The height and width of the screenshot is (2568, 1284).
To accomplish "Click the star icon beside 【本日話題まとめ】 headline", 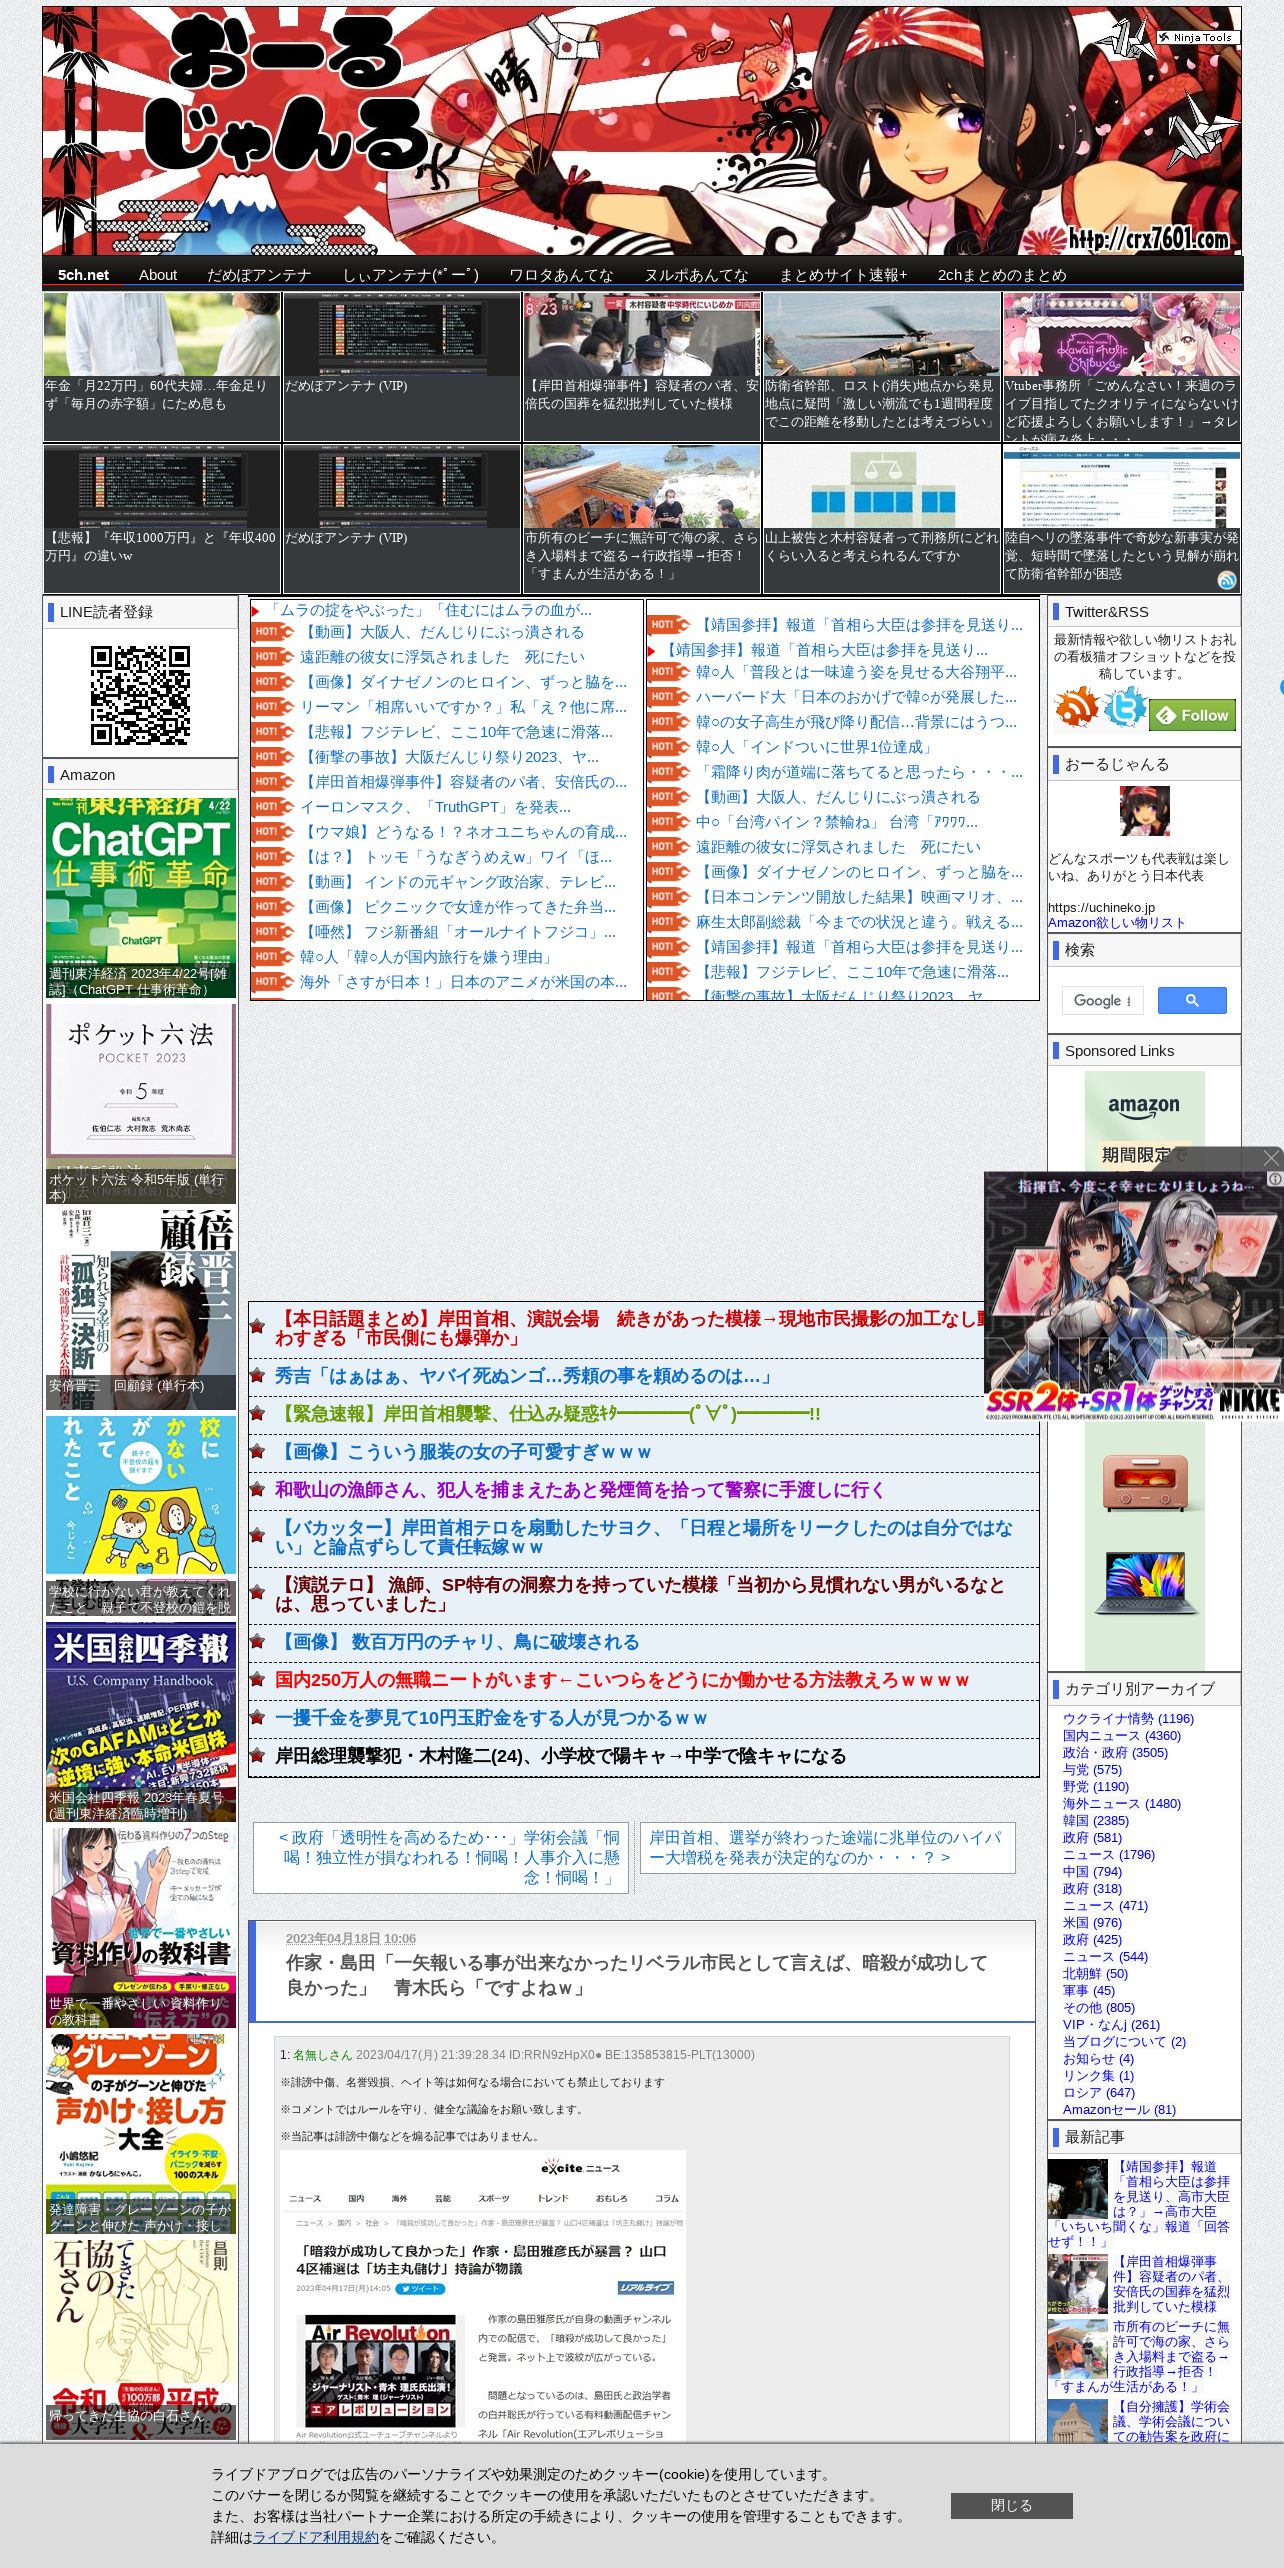I will (x=257, y=1327).
